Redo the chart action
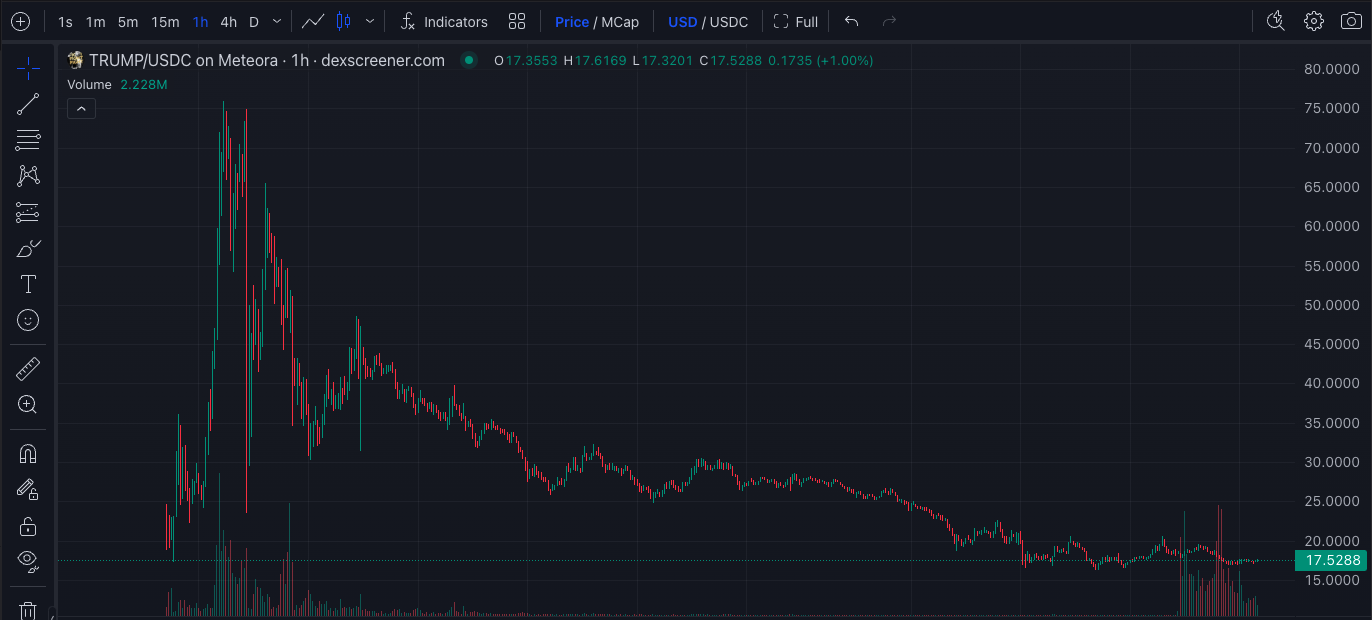1372x620 pixels. [889, 21]
